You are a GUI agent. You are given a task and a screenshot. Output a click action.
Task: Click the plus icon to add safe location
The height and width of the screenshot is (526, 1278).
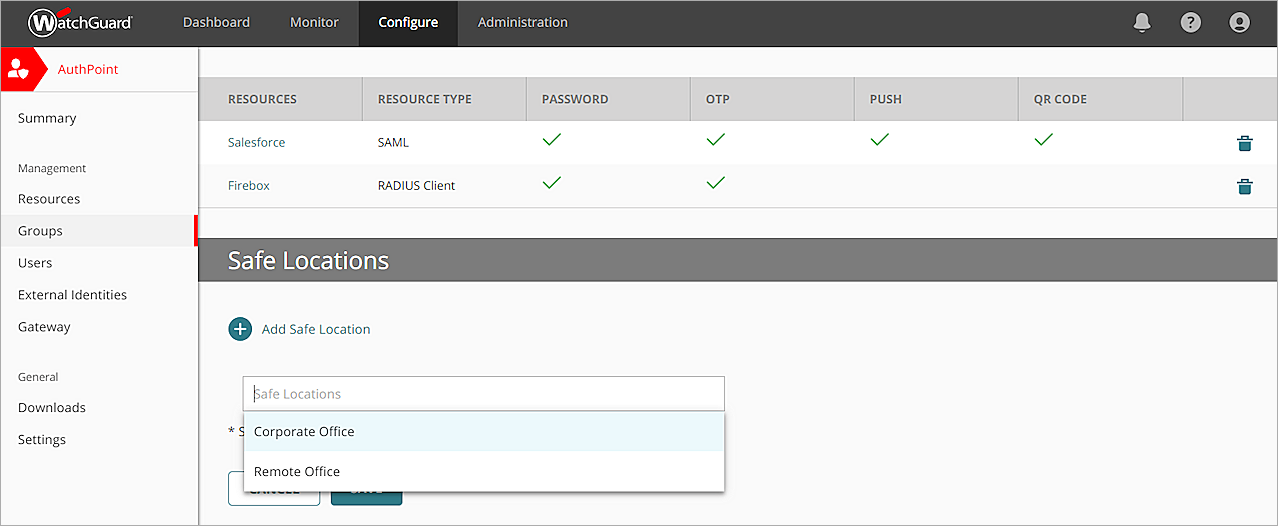coord(240,329)
